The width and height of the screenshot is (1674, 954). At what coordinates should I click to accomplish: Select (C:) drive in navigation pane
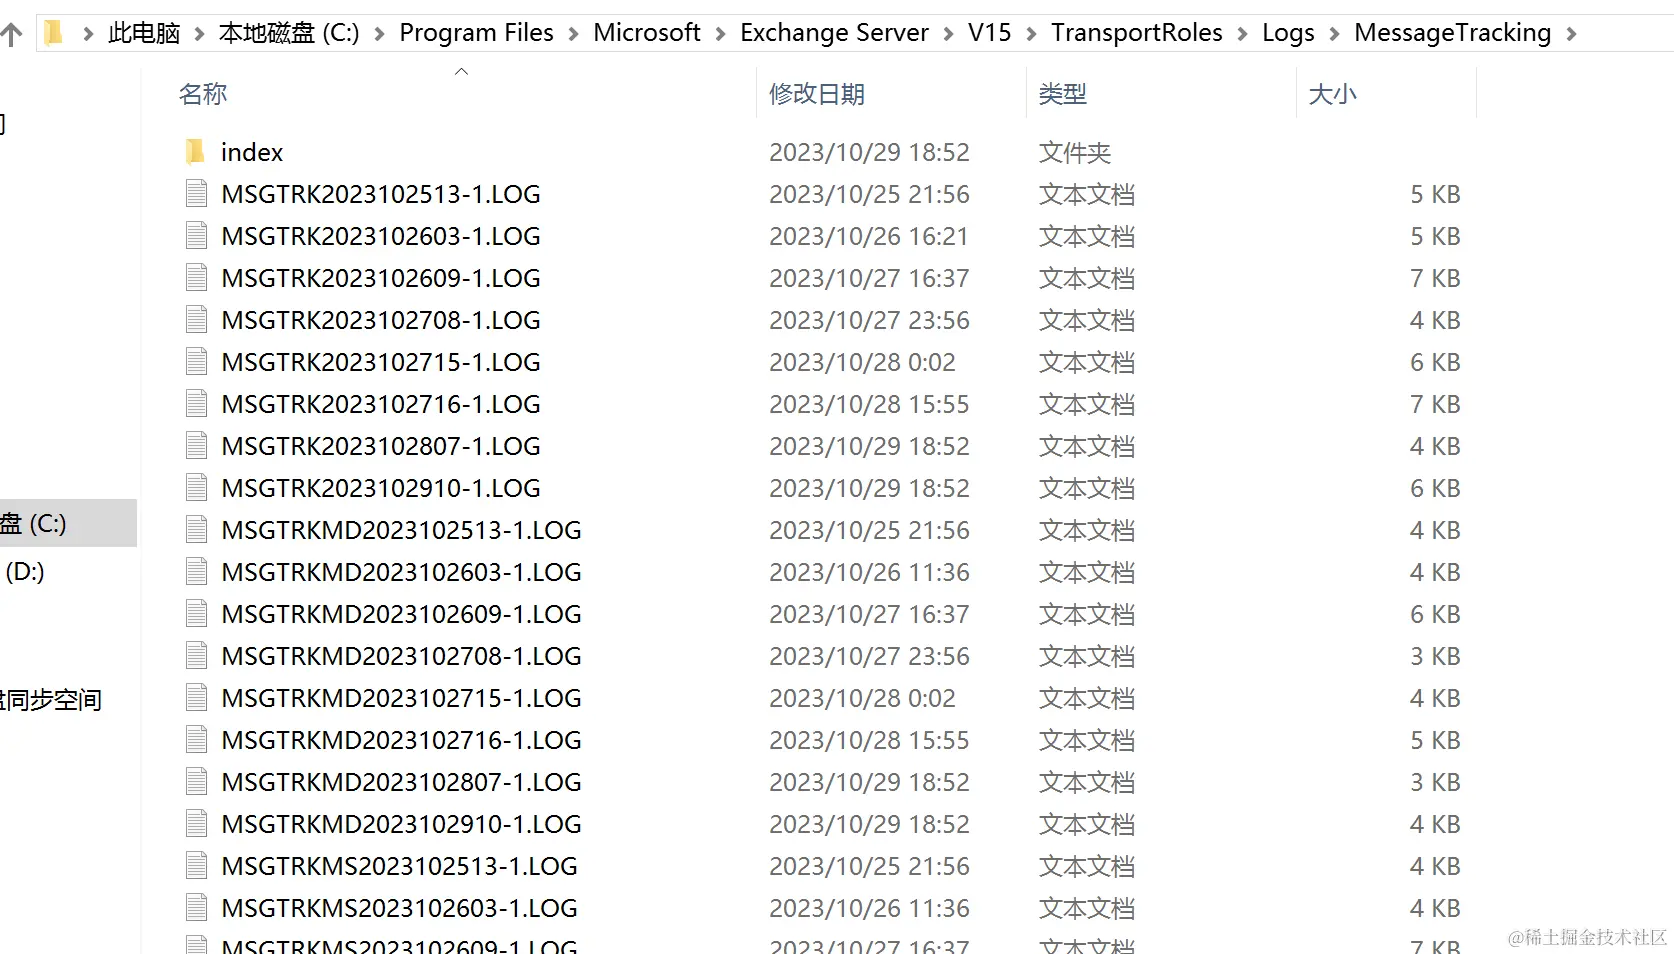(40, 523)
